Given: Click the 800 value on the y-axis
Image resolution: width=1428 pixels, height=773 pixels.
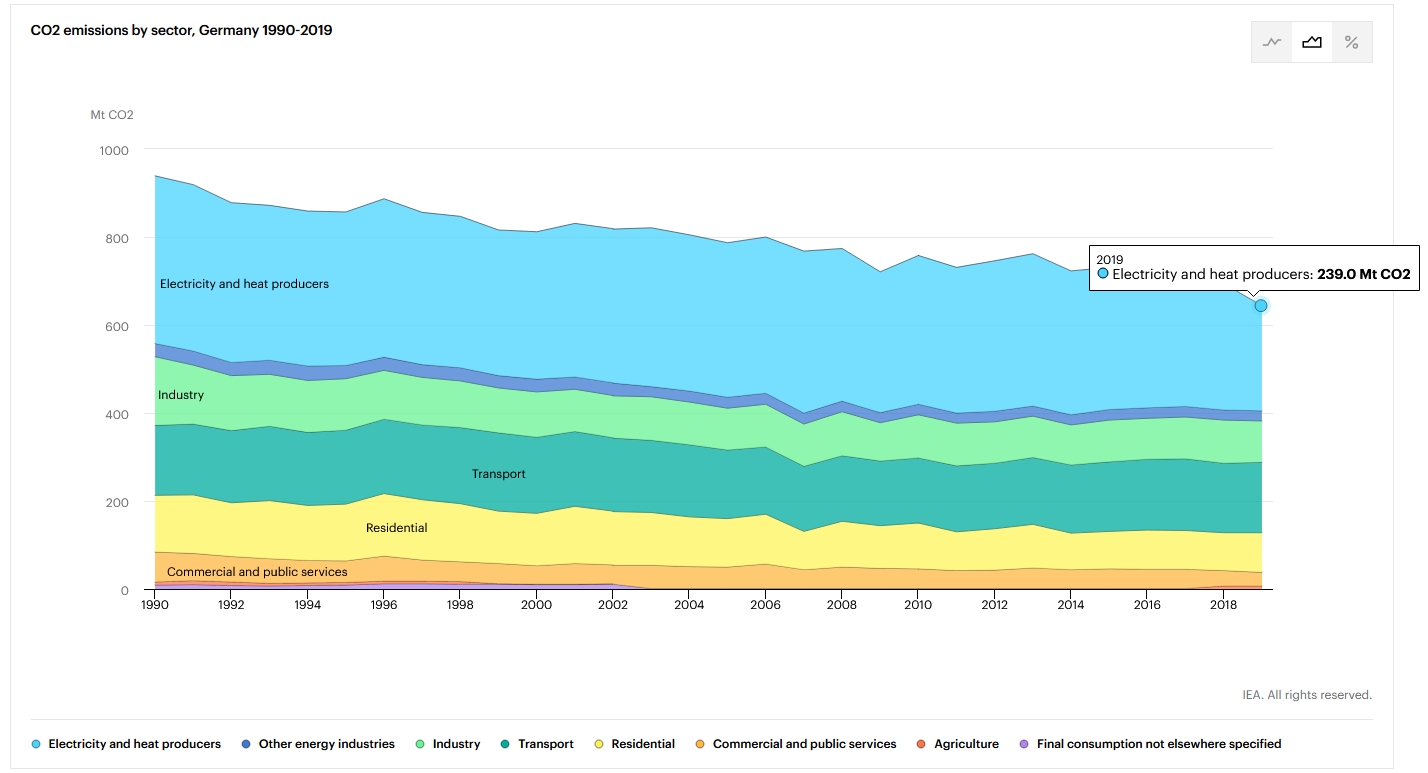Looking at the screenshot, I should point(119,238).
